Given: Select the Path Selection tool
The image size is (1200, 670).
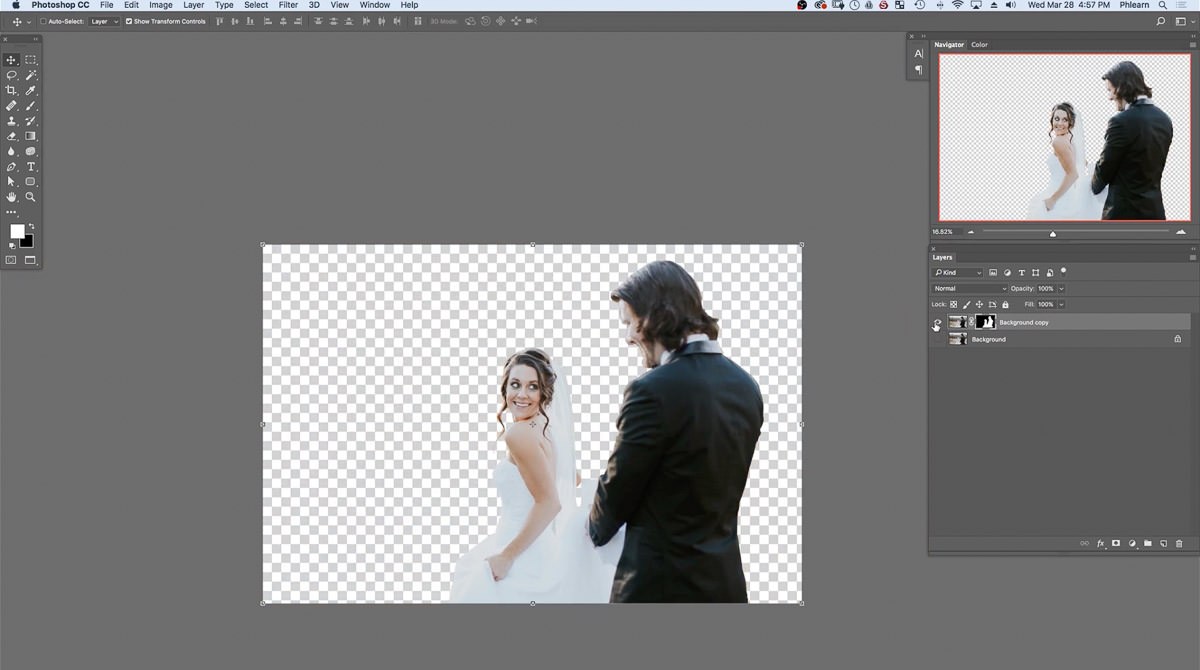Looking at the screenshot, I should tap(12, 182).
